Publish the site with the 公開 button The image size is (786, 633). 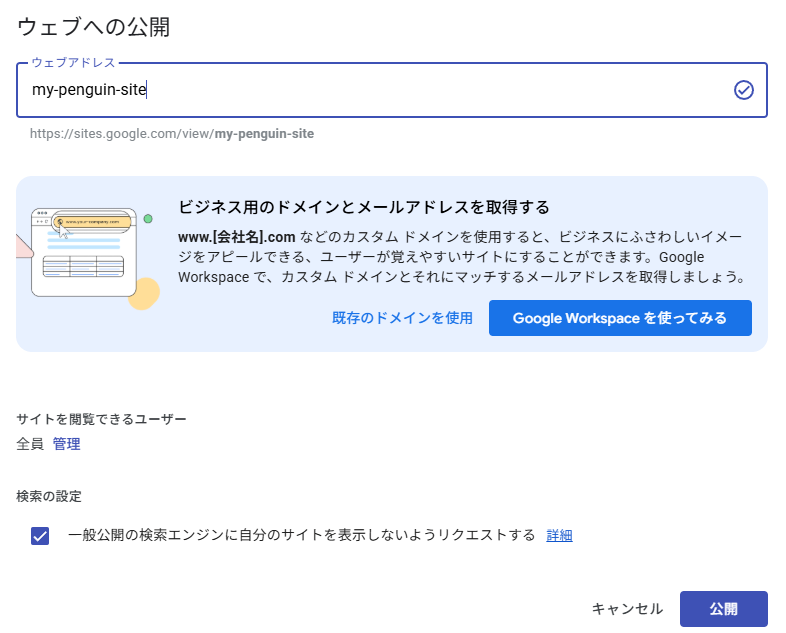click(723, 609)
